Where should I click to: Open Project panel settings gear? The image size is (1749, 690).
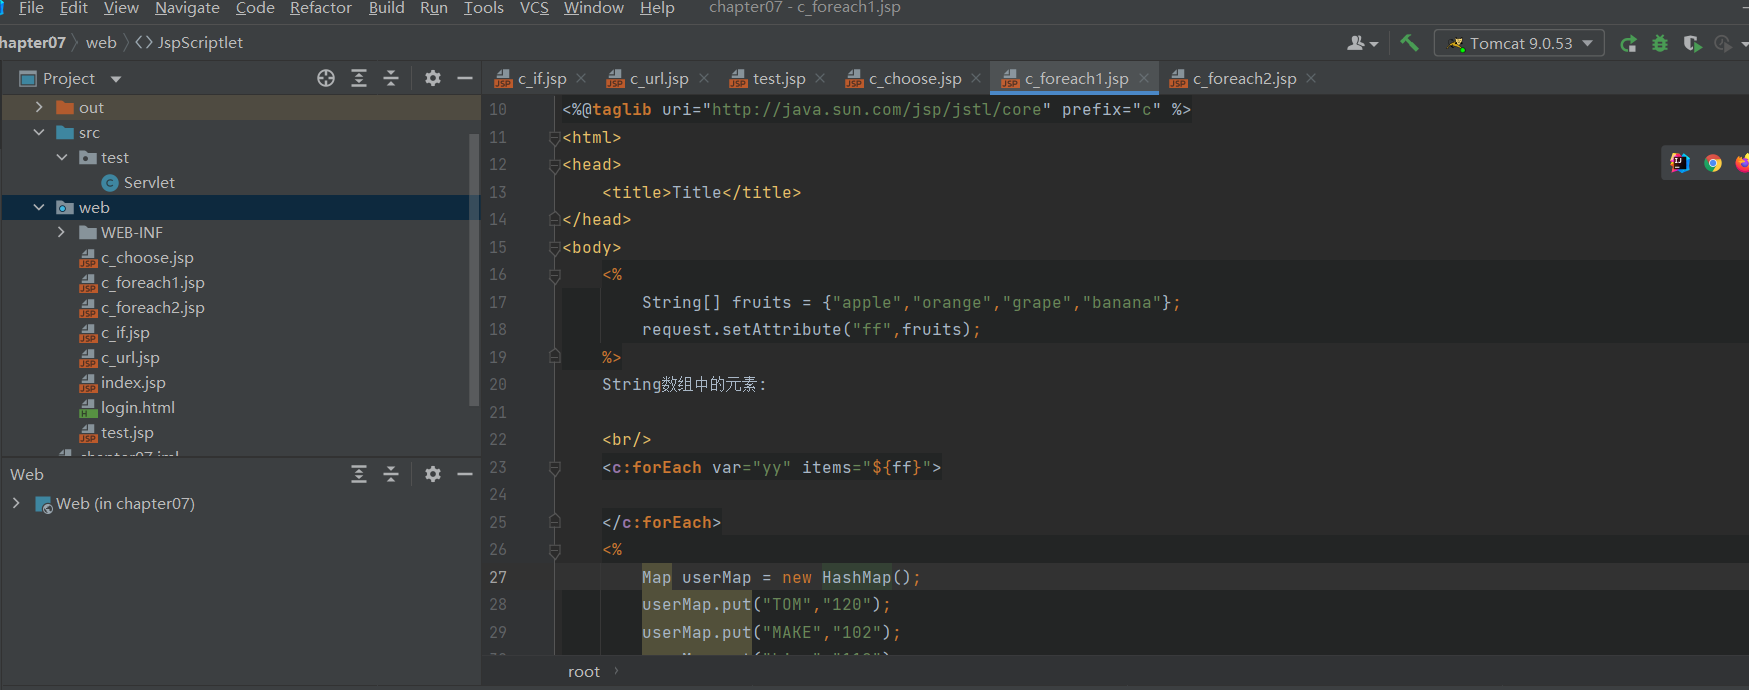[433, 78]
